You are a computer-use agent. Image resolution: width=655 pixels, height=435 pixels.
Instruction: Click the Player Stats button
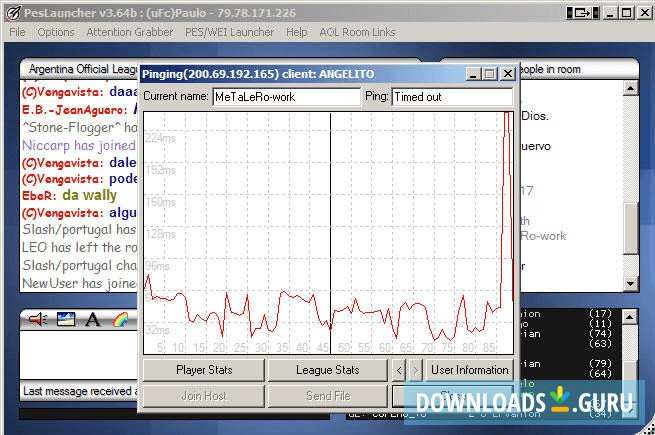[x=204, y=370]
